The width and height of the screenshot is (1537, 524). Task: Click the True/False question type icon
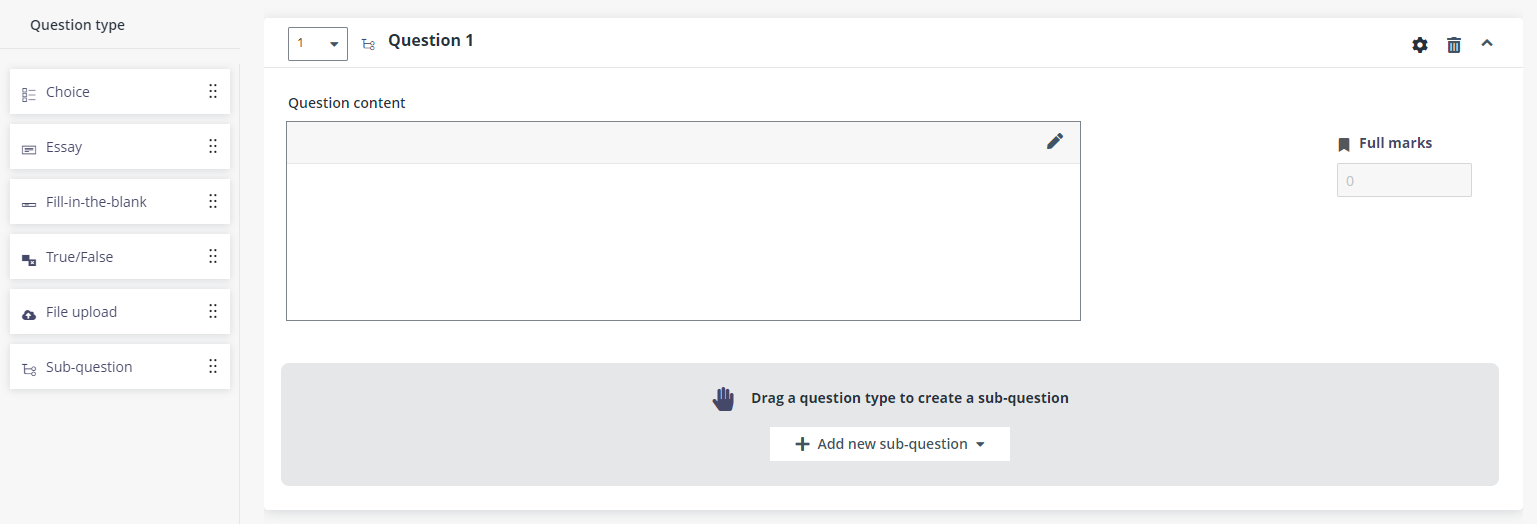coord(29,258)
